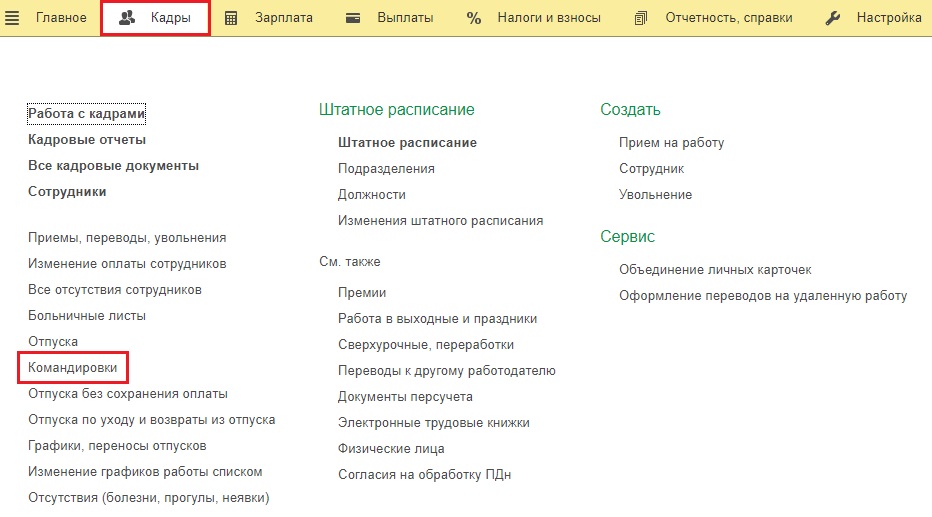This screenshot has width=932, height=517.
Task: Open Изменения штатного расписания
Action: pyautogui.click(x=440, y=221)
